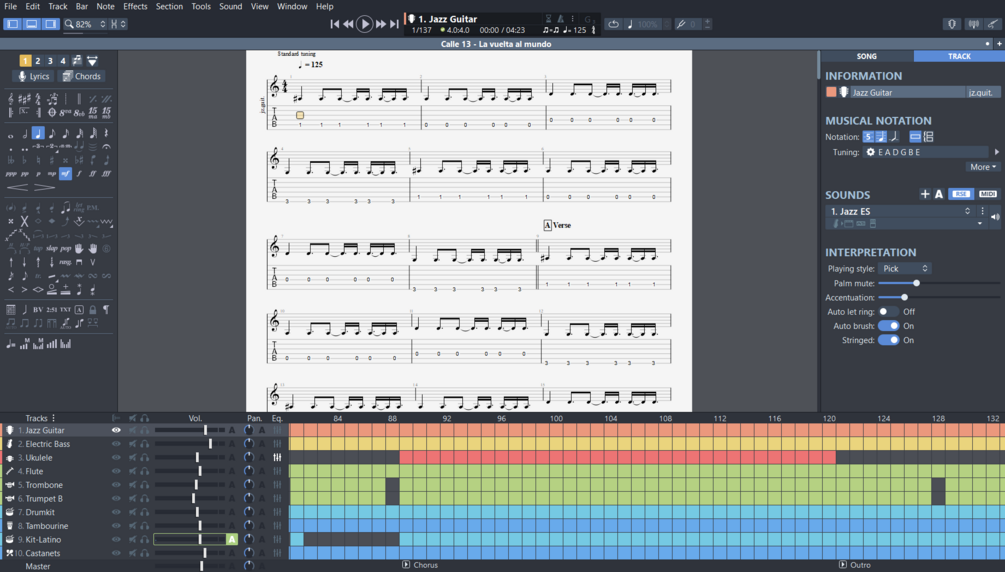
Task: Click the 2:51 timer icon
Action: [x=51, y=310]
